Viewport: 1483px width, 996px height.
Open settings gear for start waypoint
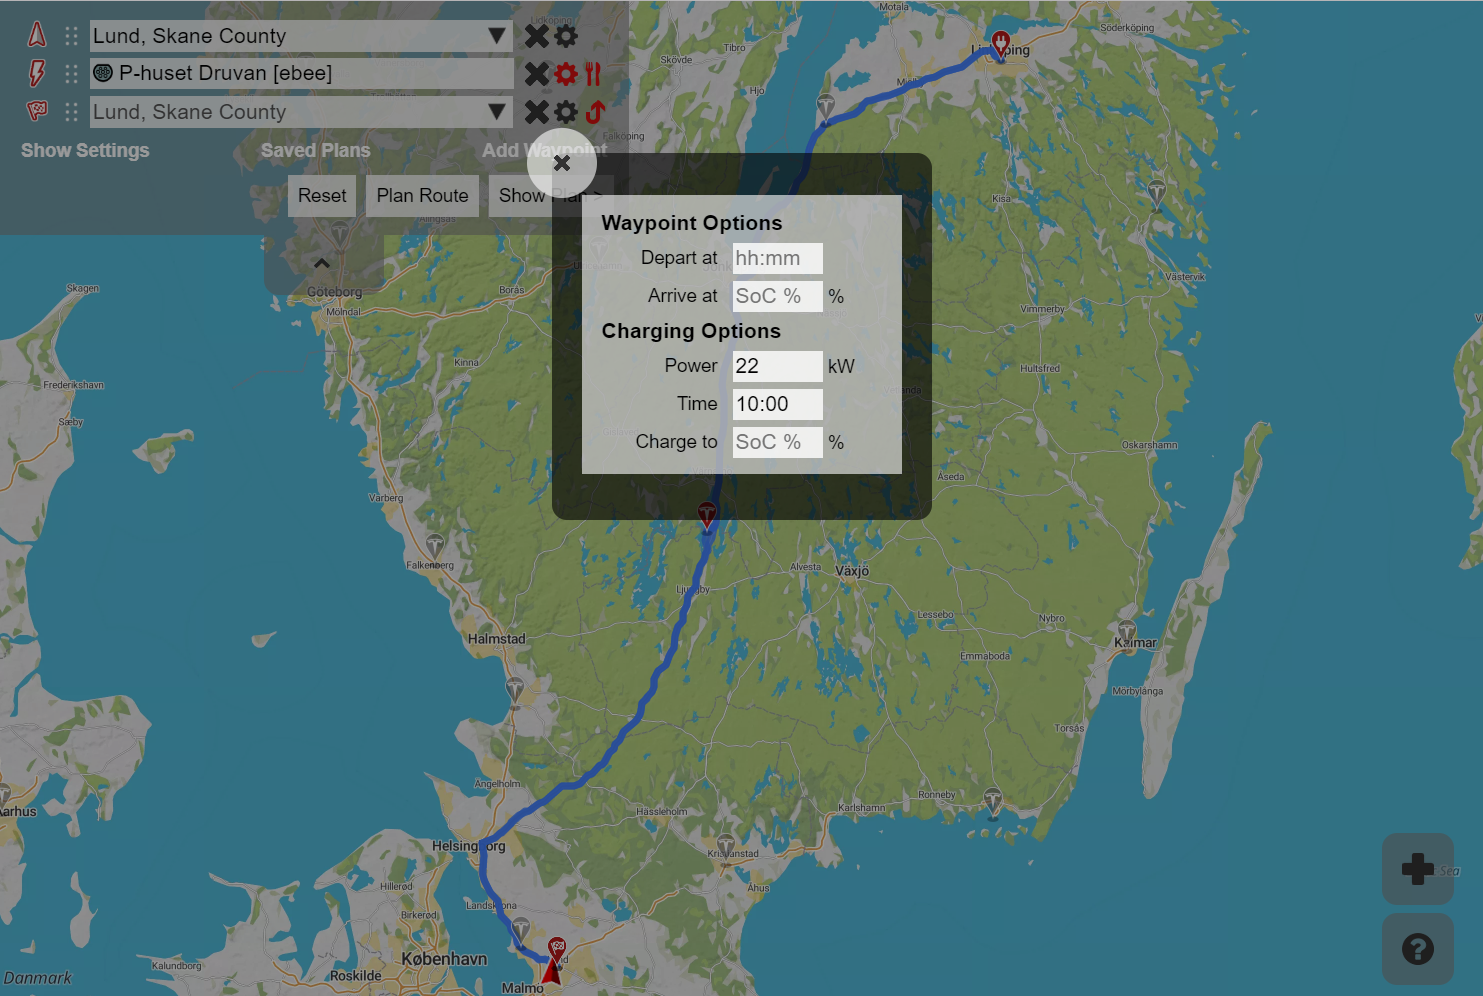point(566,36)
